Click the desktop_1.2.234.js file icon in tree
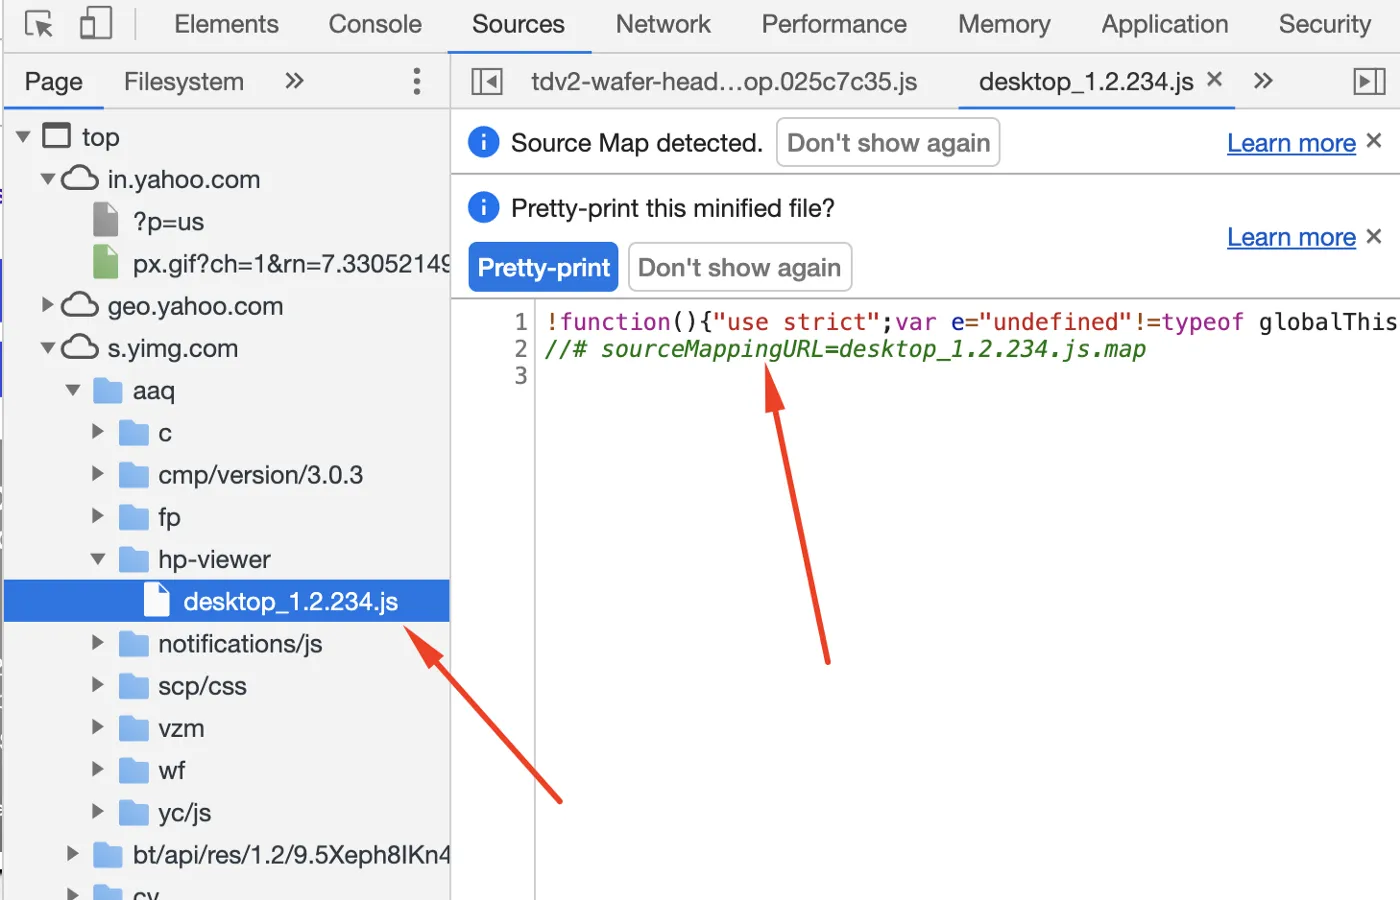Viewport: 1400px width, 900px height. 157,600
